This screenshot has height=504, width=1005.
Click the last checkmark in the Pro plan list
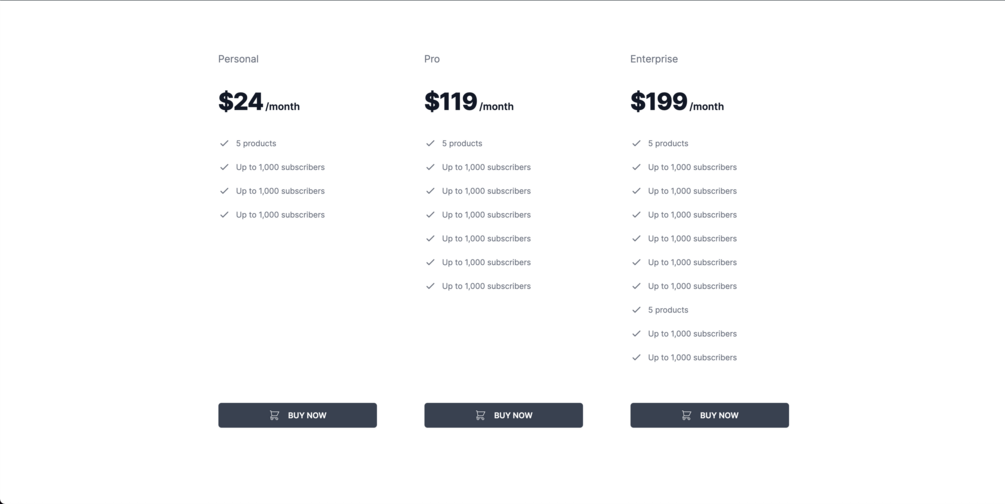tap(430, 286)
